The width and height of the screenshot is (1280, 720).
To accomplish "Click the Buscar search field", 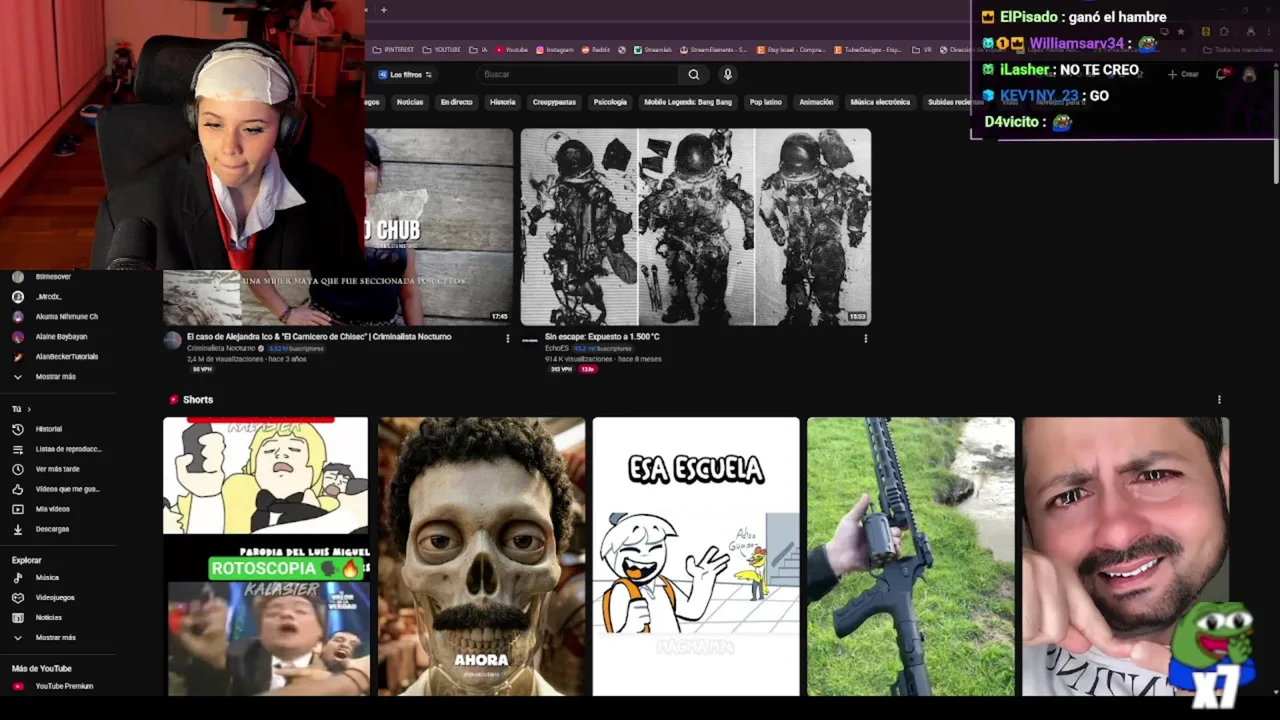I will coord(578,74).
